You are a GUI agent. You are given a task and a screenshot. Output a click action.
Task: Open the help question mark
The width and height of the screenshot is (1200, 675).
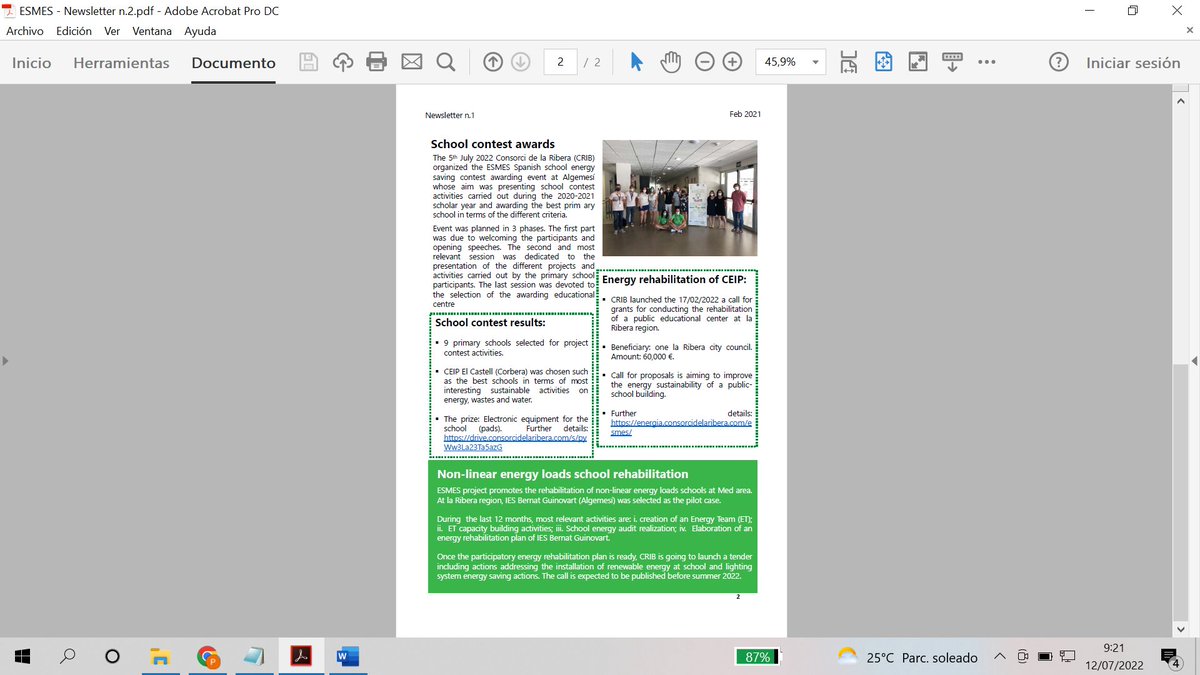1058,62
